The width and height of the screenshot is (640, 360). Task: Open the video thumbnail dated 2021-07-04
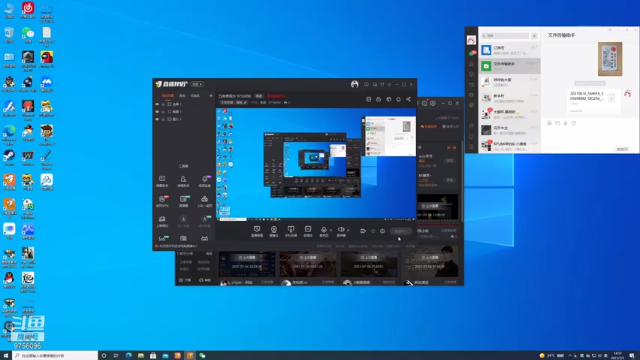pyautogui.click(x=247, y=264)
